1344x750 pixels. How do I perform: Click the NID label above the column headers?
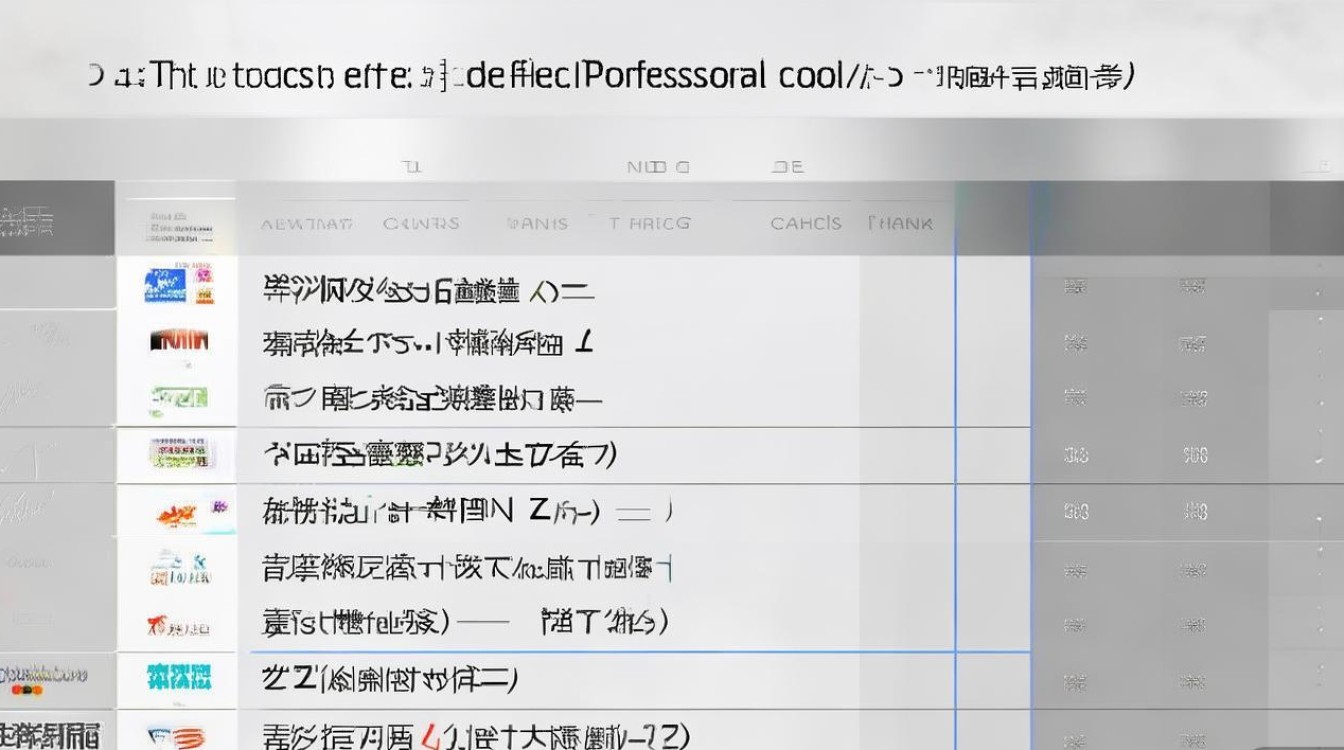[x=657, y=167]
